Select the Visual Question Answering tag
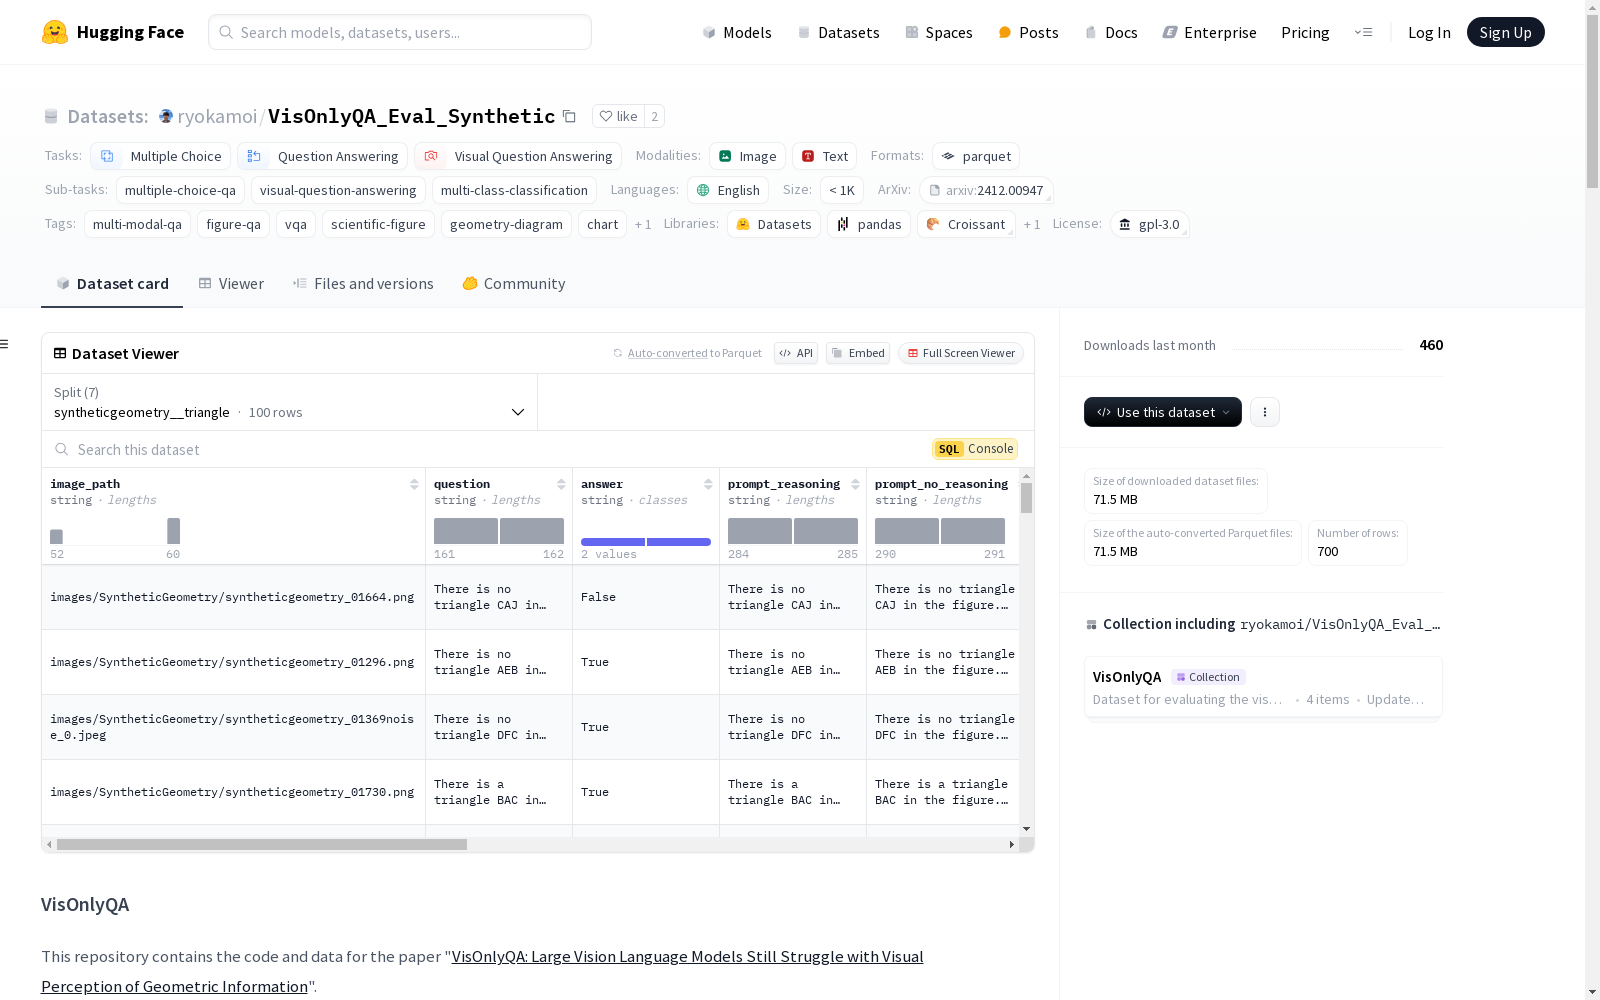The height and width of the screenshot is (1000, 1600). pyautogui.click(x=518, y=156)
